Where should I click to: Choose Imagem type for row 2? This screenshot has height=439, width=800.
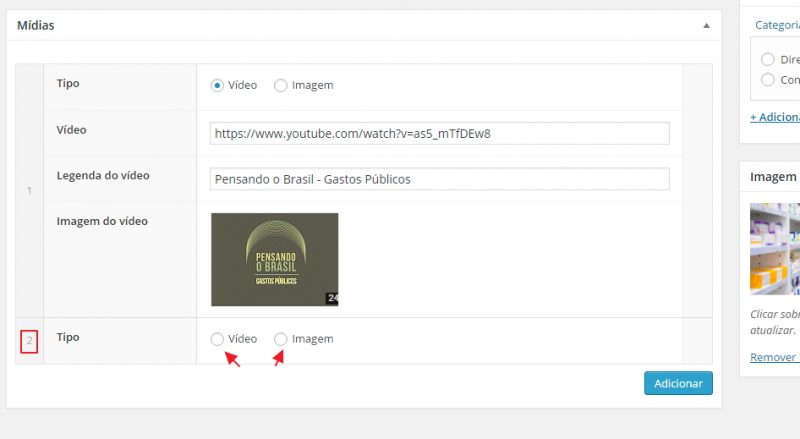click(281, 339)
